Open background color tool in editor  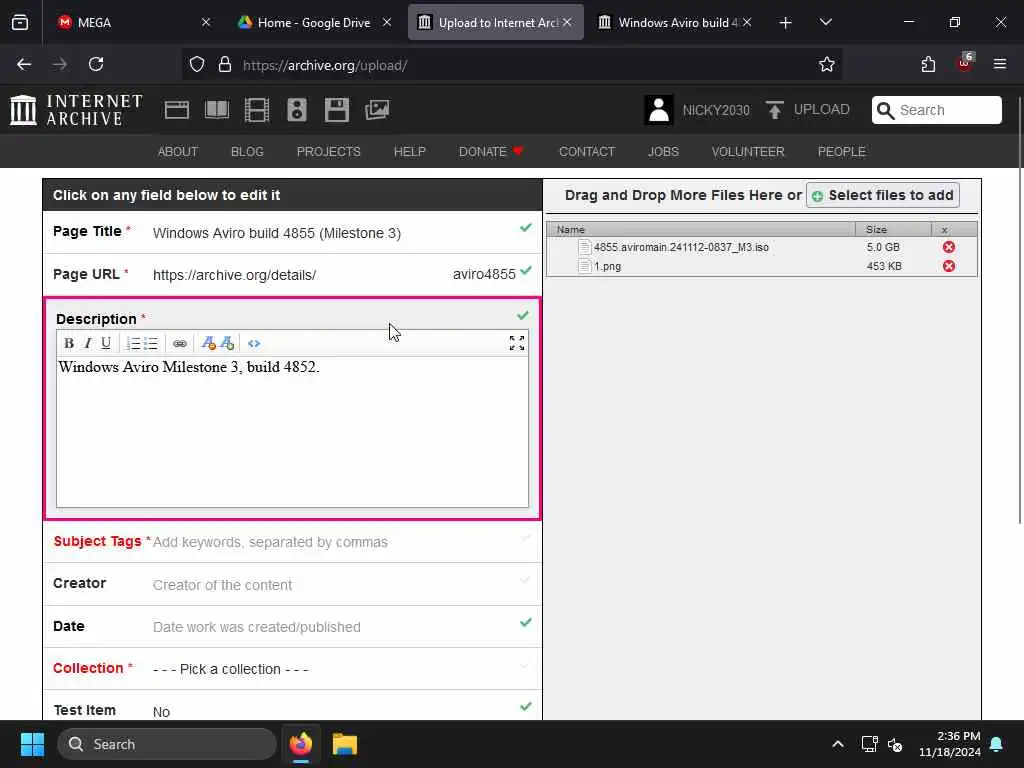[x=227, y=344]
